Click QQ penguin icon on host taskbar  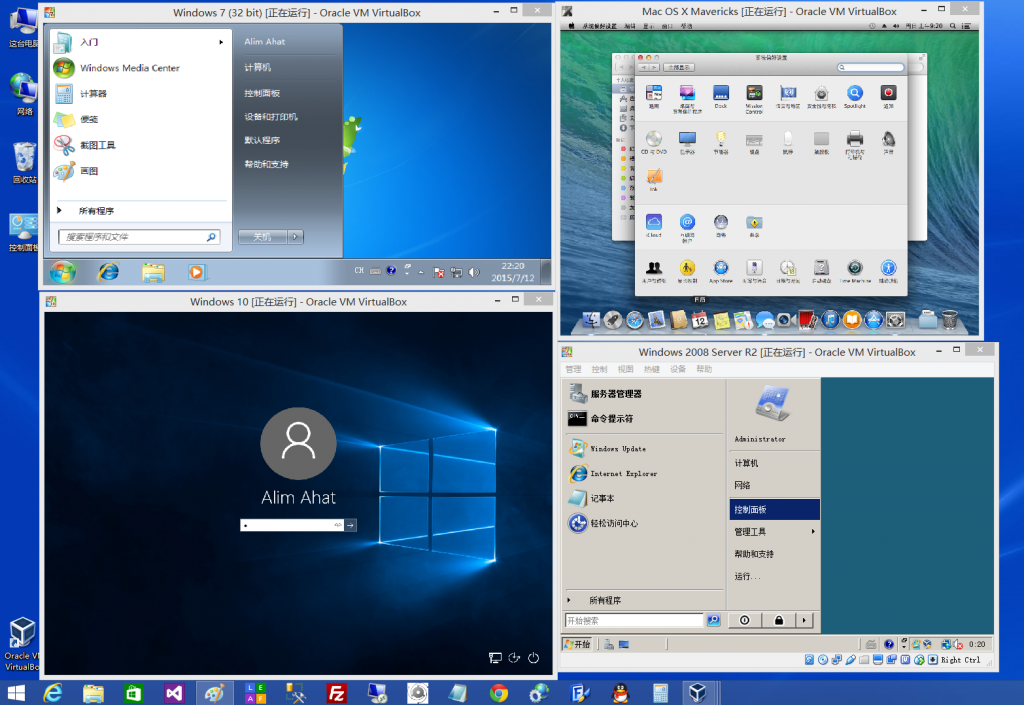(x=620, y=693)
